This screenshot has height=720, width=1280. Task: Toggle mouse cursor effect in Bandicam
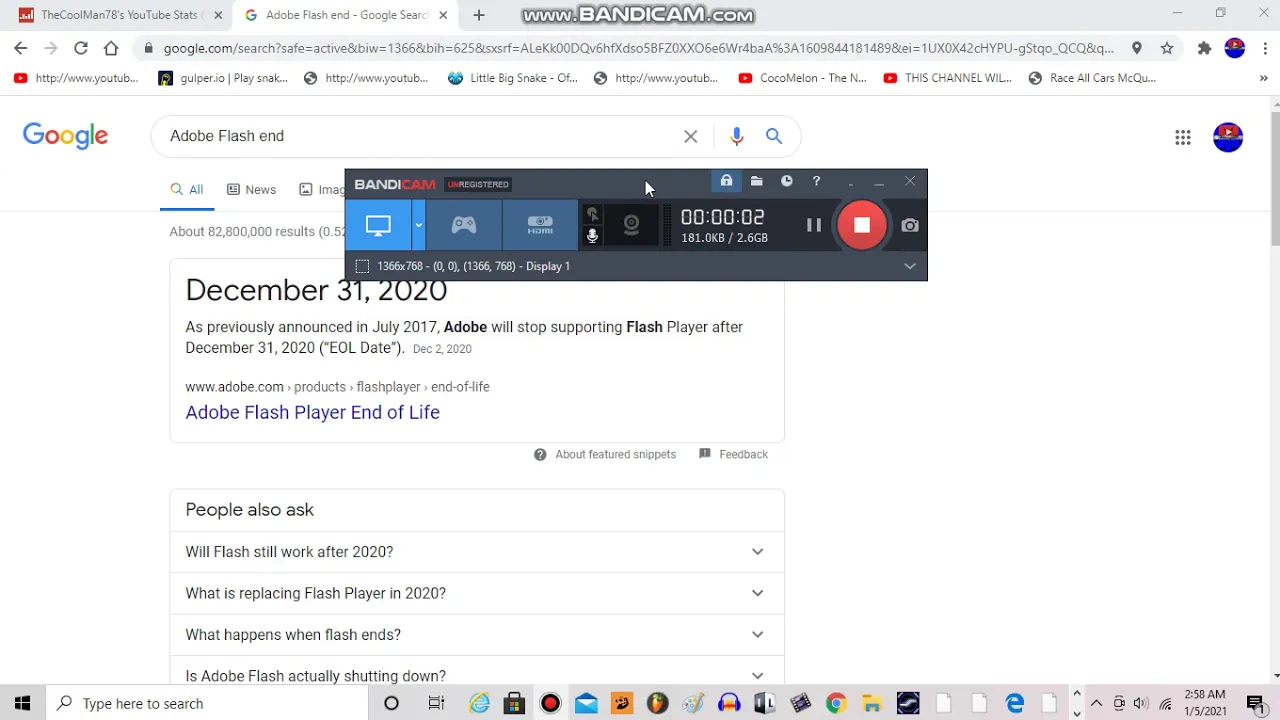(x=592, y=214)
